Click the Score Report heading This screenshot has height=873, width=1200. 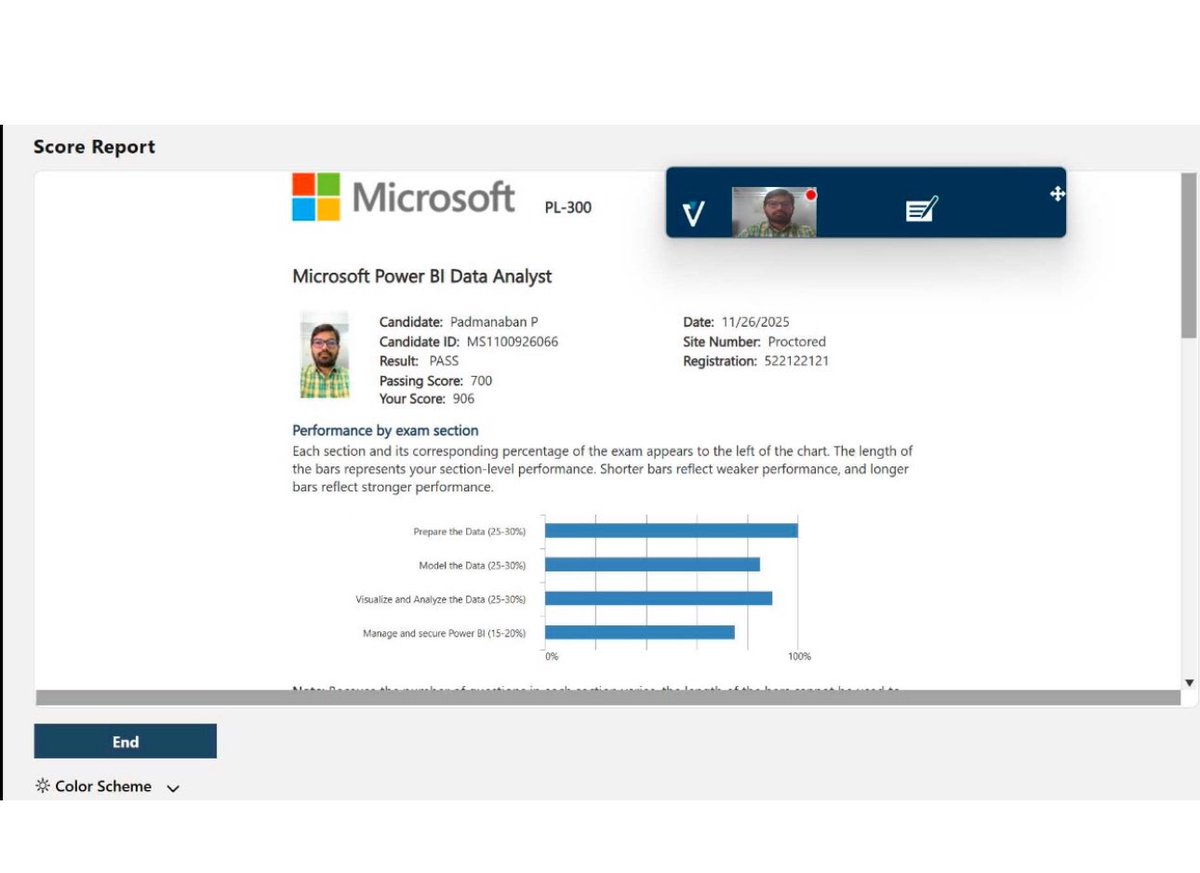(x=94, y=147)
